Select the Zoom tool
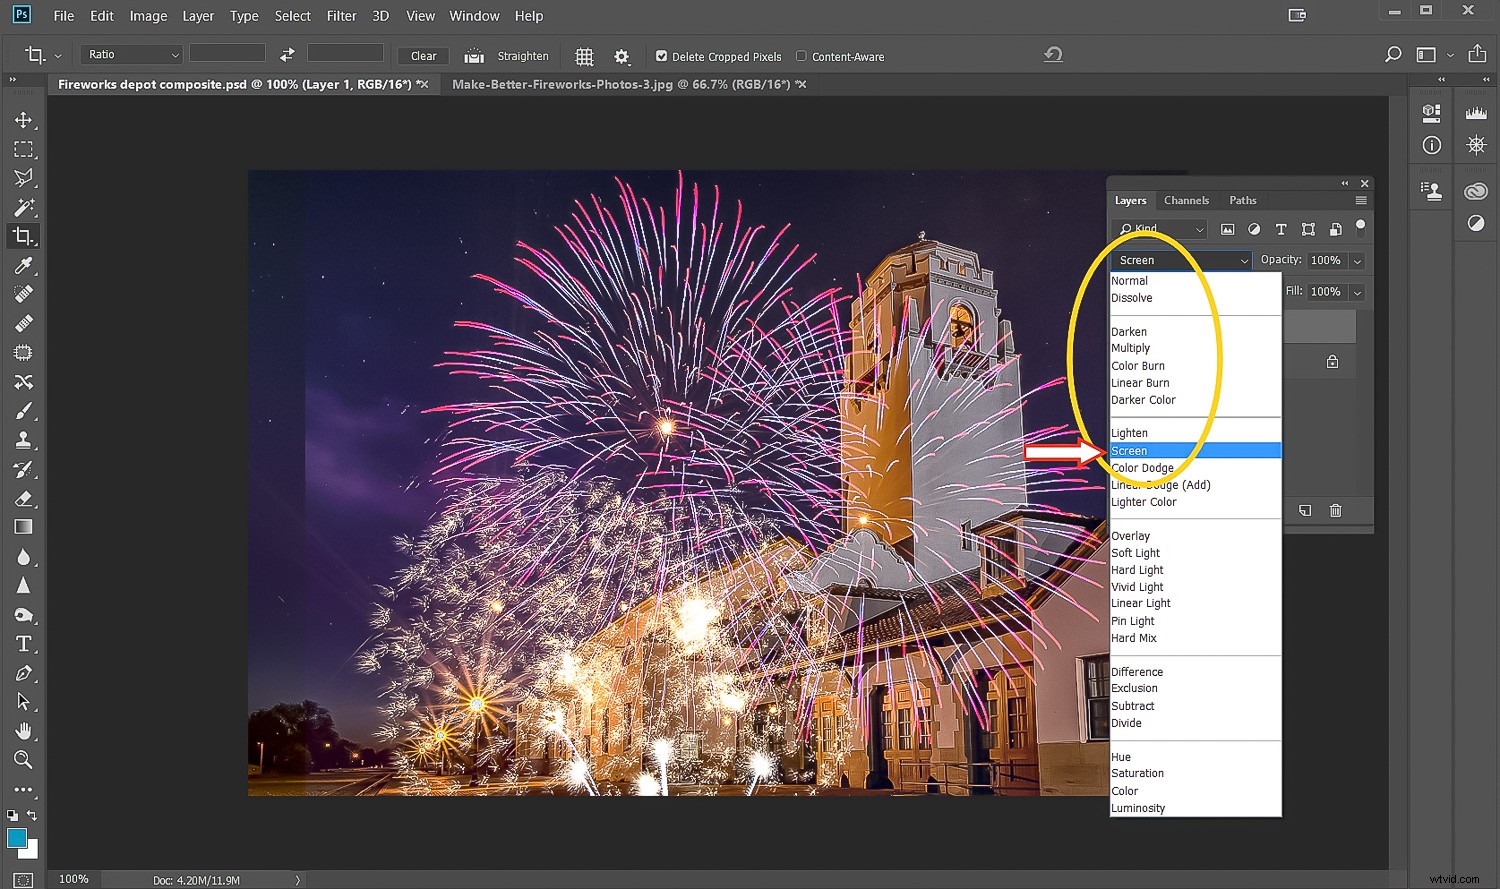Viewport: 1500px width, 889px height. pos(24,759)
